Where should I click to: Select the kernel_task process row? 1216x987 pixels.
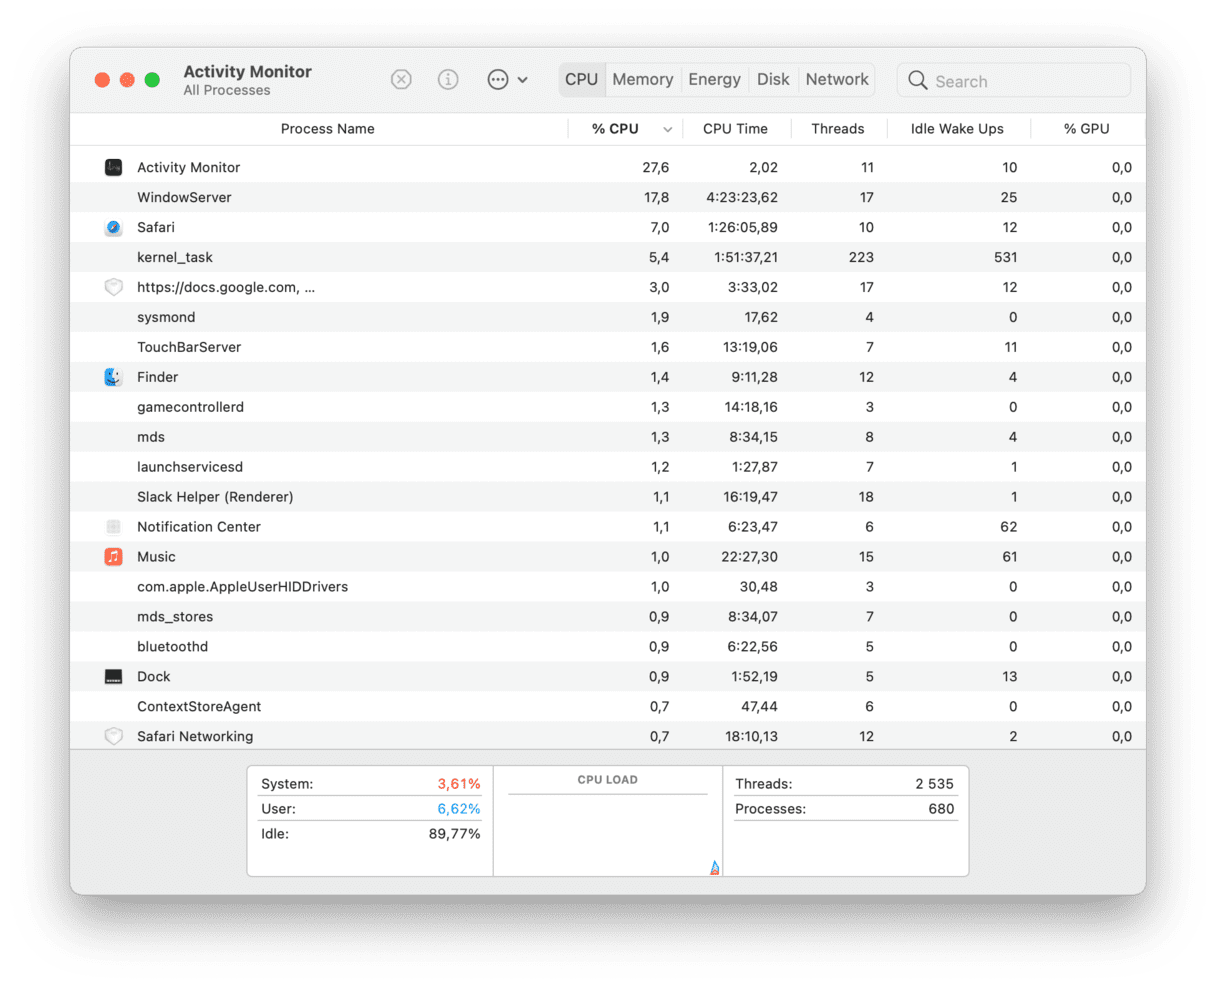click(x=175, y=258)
